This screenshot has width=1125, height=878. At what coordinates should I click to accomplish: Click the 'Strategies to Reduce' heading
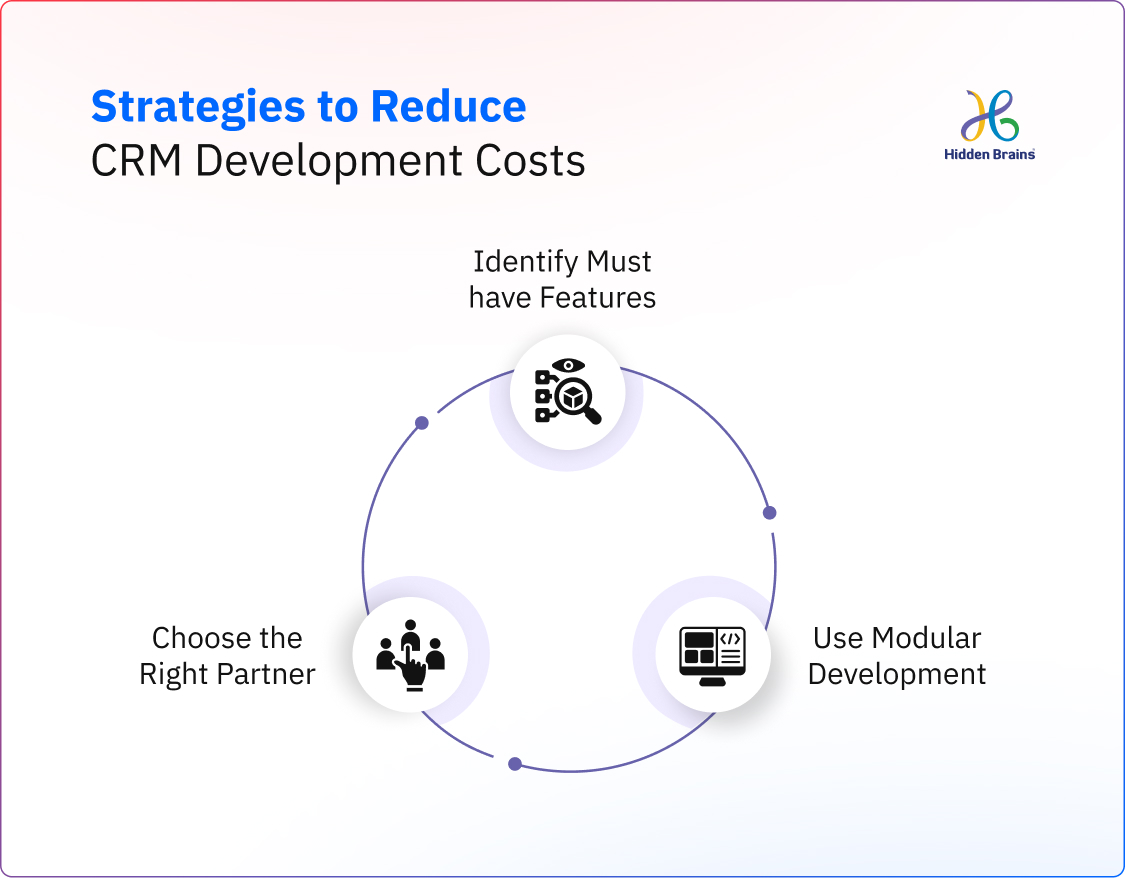[308, 105]
